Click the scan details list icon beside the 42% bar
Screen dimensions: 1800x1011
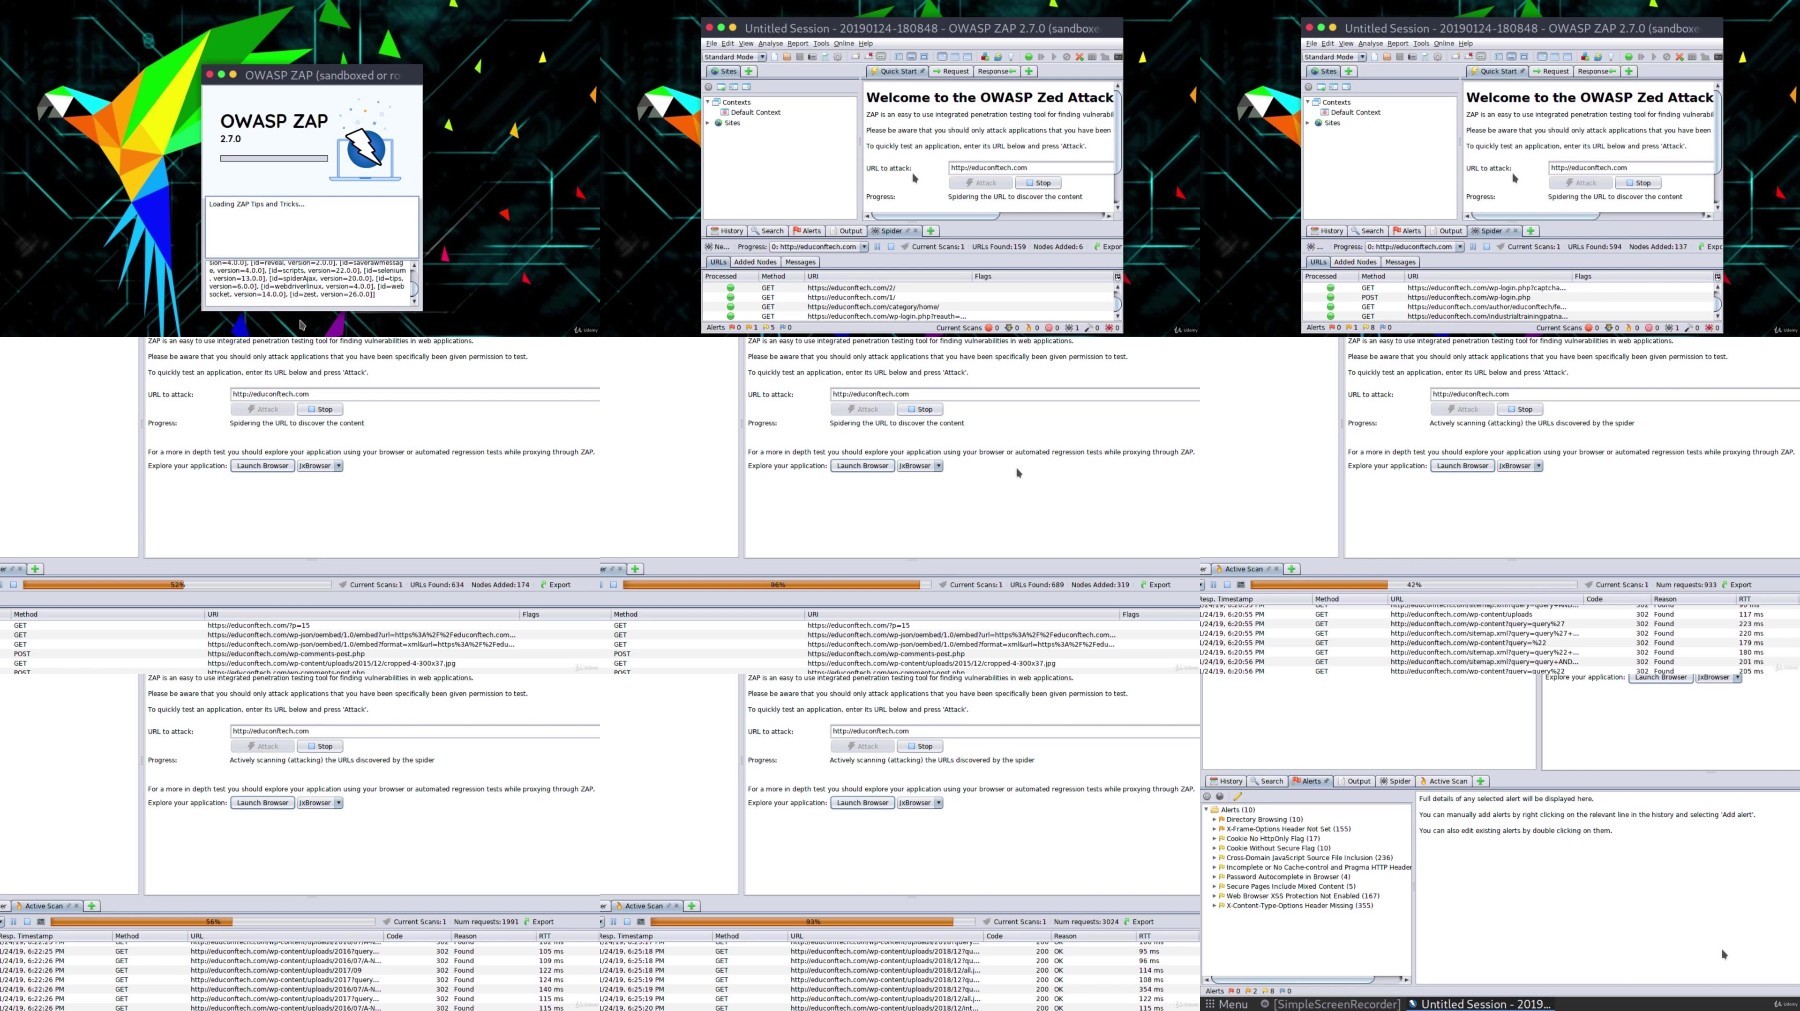click(1241, 585)
